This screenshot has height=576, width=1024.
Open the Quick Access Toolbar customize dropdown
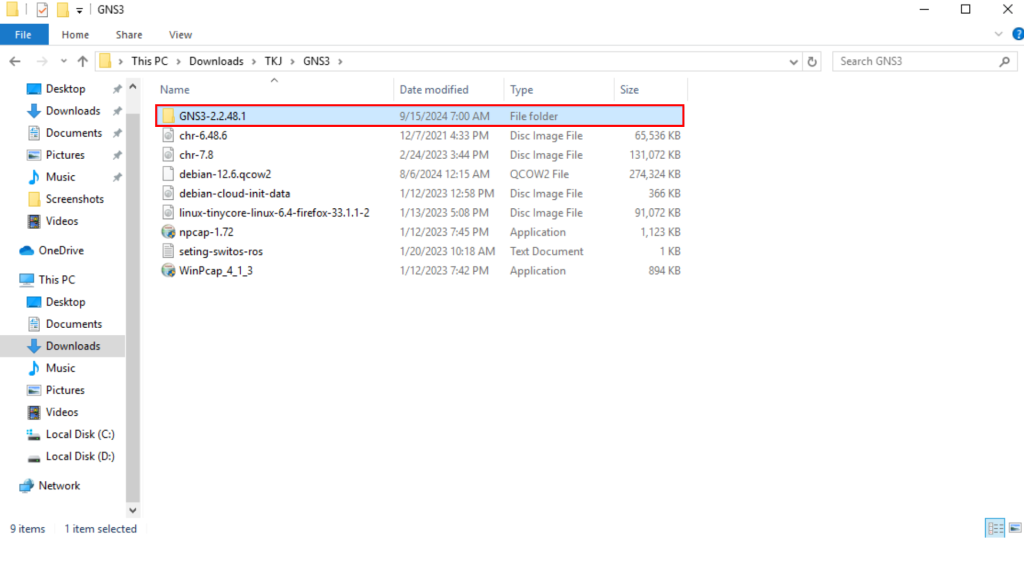(x=80, y=10)
